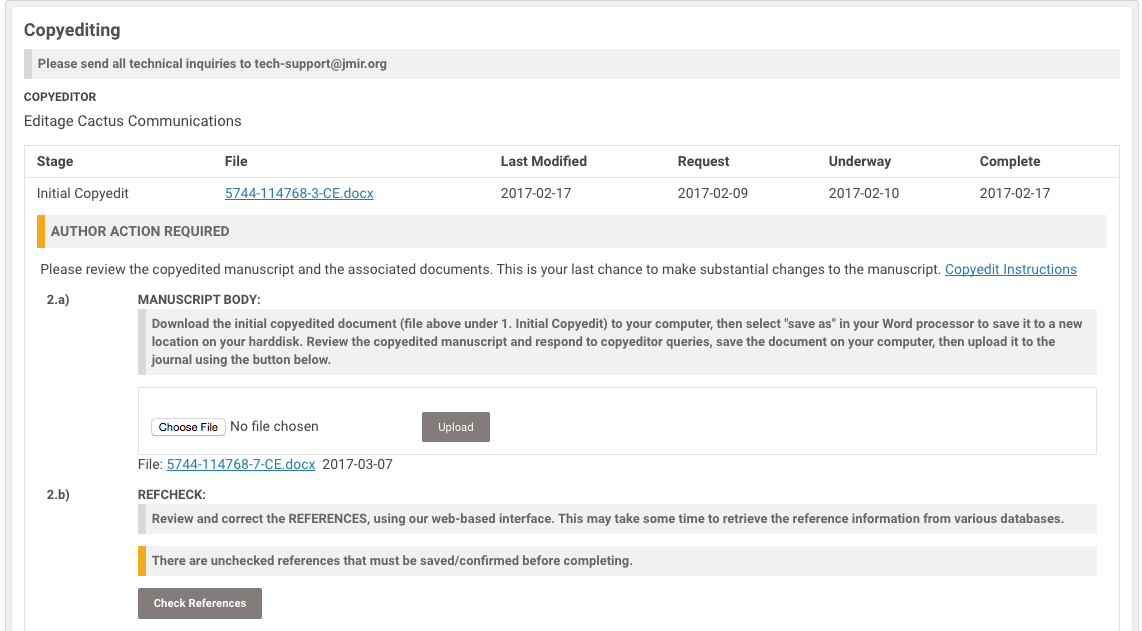
Task: Click the Underway column header
Action: [859, 161]
